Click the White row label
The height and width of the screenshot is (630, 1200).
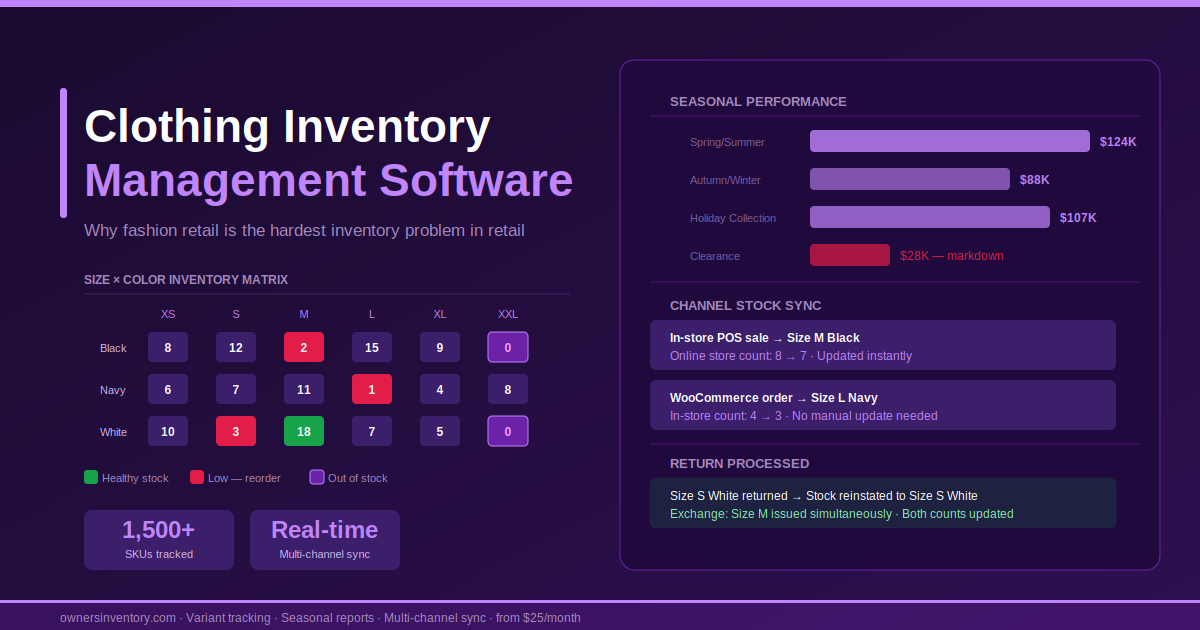click(114, 432)
